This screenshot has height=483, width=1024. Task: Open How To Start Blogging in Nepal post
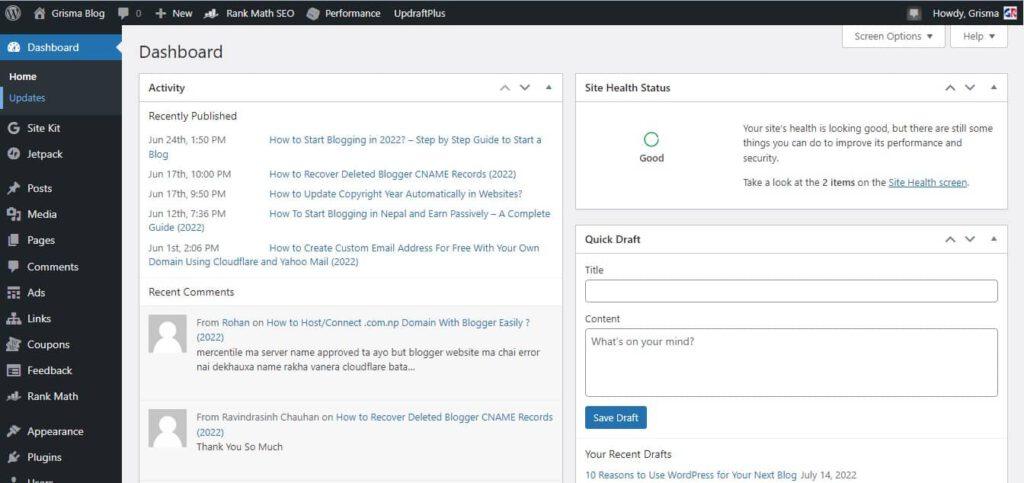(x=409, y=213)
